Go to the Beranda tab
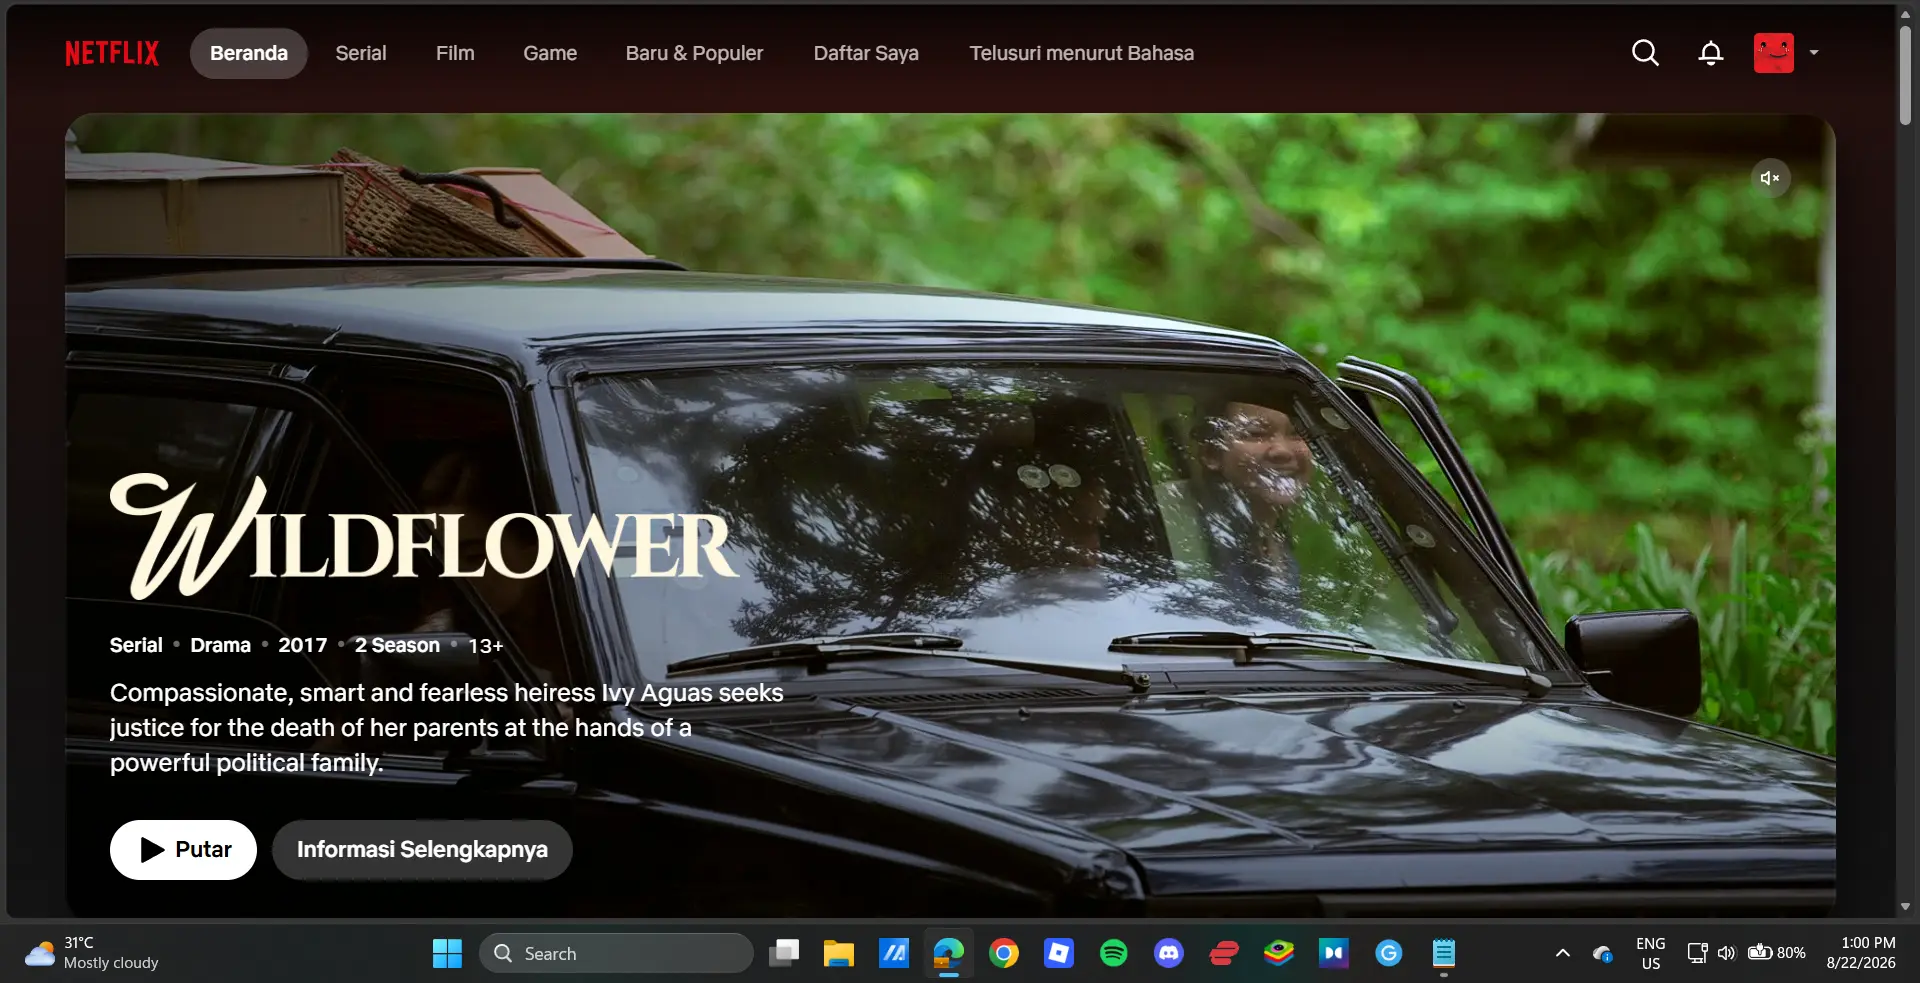Screen dimensions: 1920x983 click(x=249, y=53)
